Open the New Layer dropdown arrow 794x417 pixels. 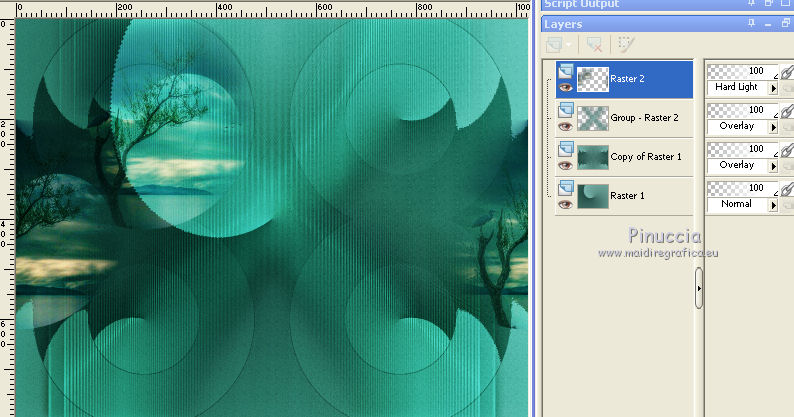(569, 45)
